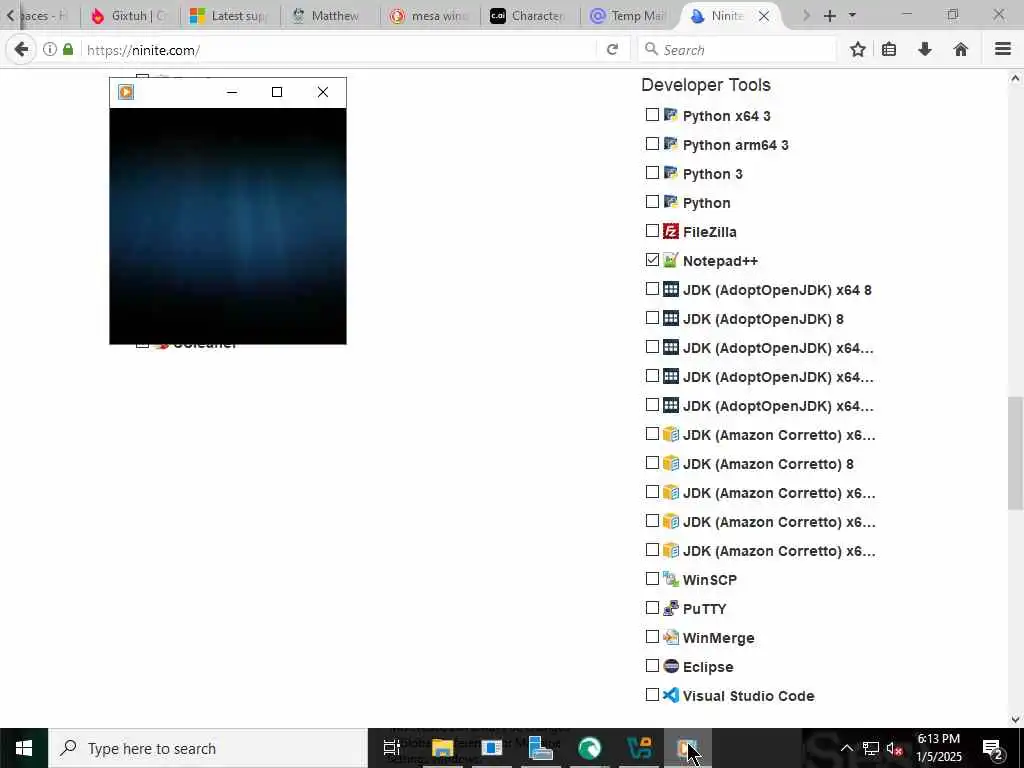
Task: Open the VS taskbar icon with lock
Action: pyautogui.click(x=639, y=748)
